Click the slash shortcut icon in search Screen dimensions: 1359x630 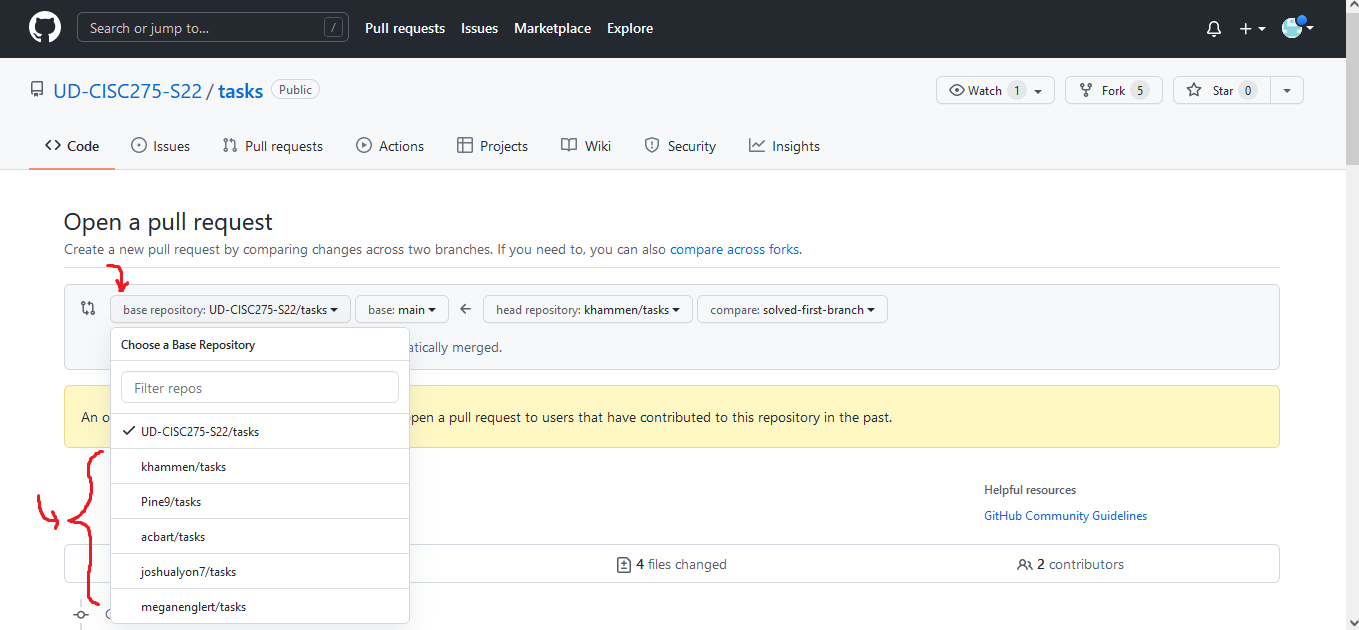coord(334,28)
